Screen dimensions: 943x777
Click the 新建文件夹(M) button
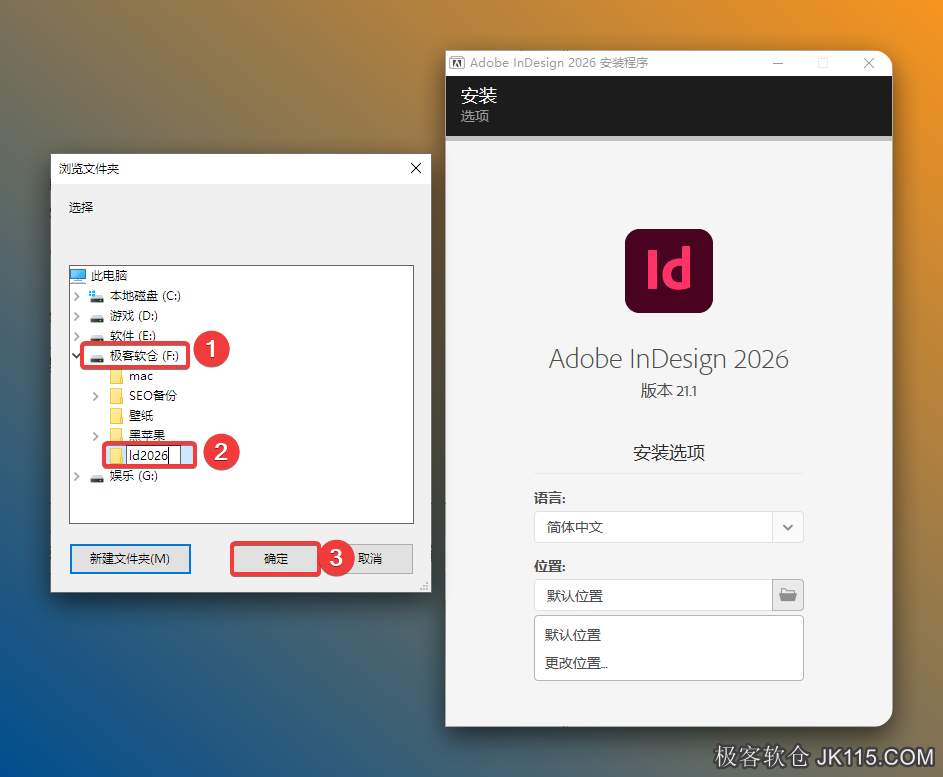(130, 559)
